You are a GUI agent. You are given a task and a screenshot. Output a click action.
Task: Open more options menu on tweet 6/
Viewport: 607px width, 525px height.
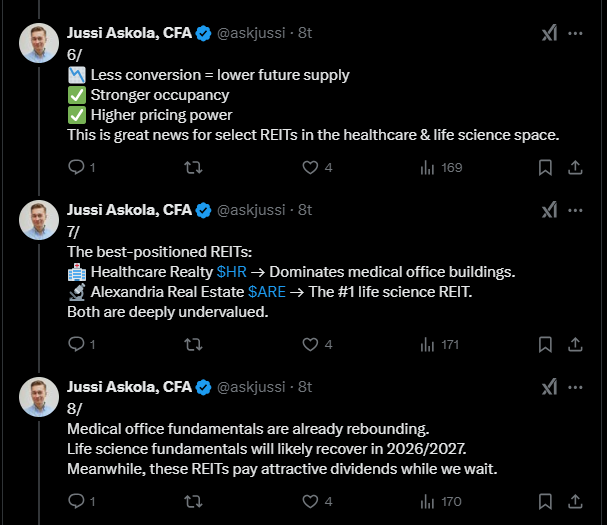(575, 33)
